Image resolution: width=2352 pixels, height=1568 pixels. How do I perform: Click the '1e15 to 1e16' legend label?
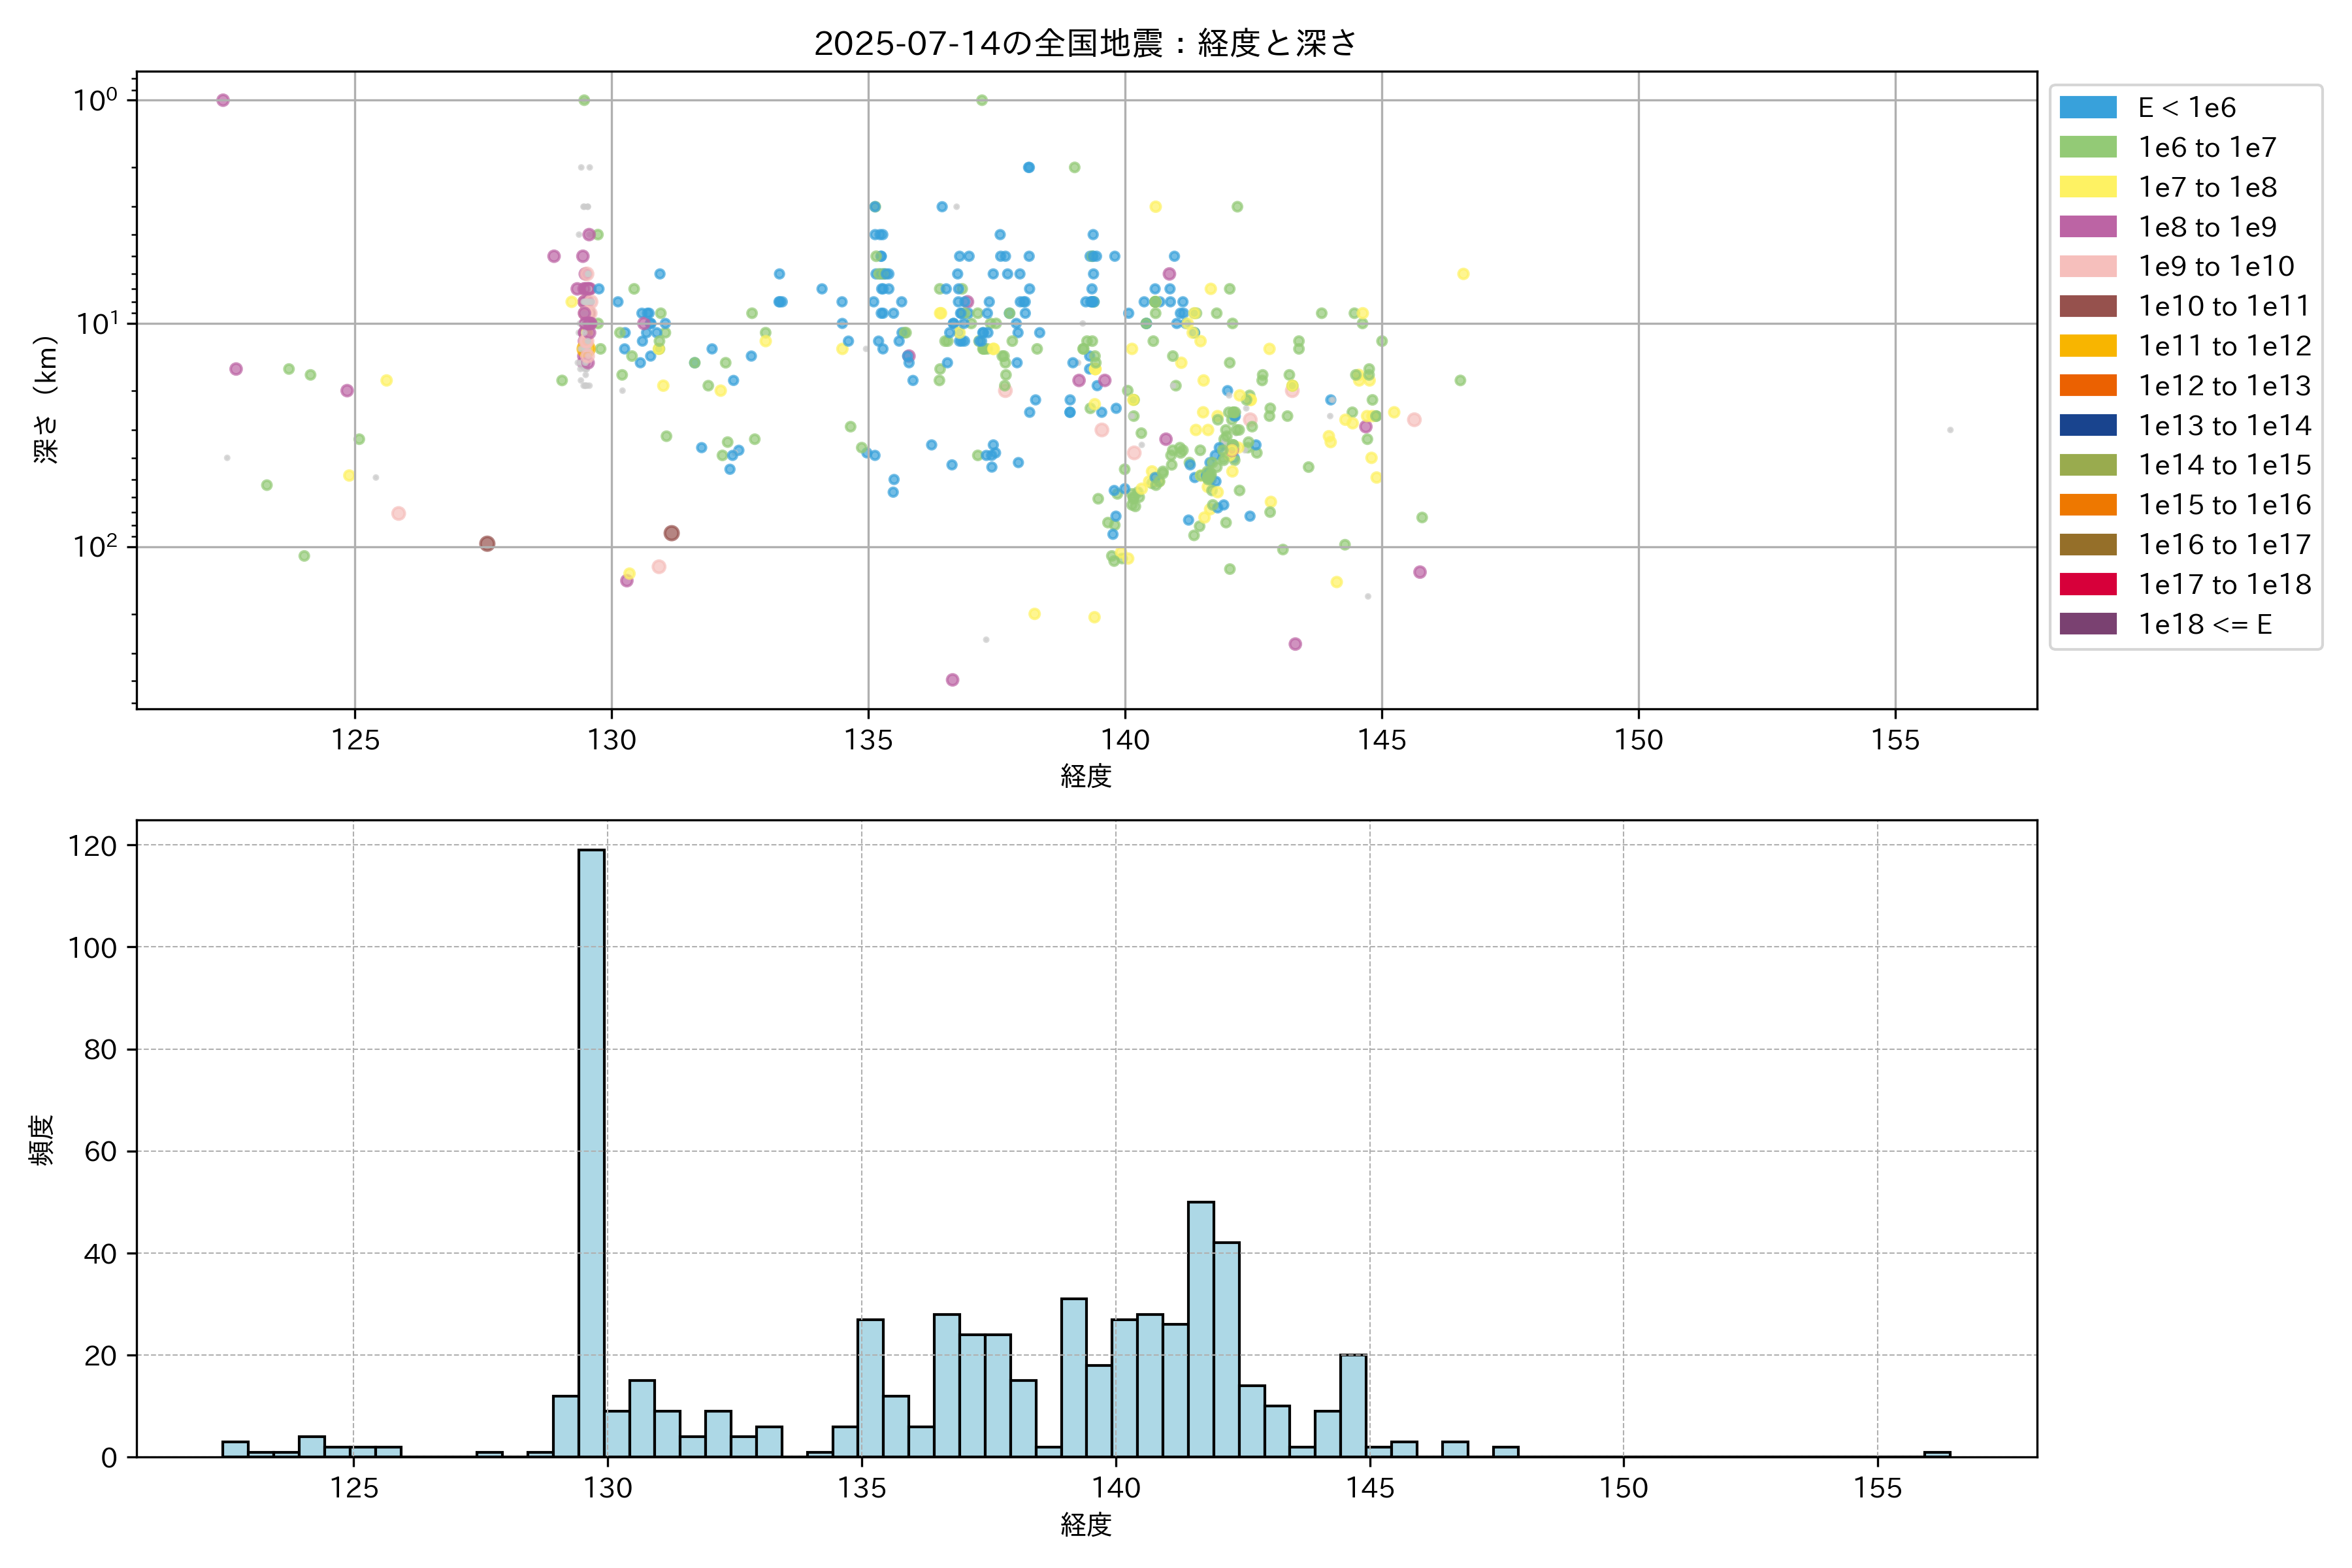coord(2224,505)
